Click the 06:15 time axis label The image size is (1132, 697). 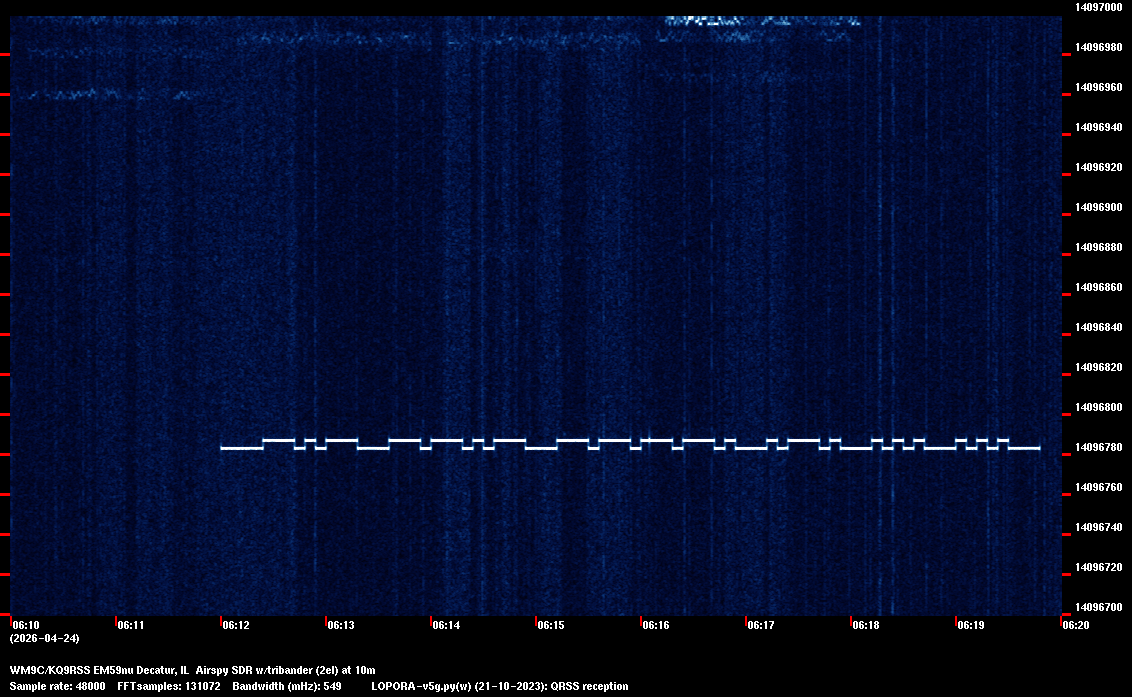551,625
